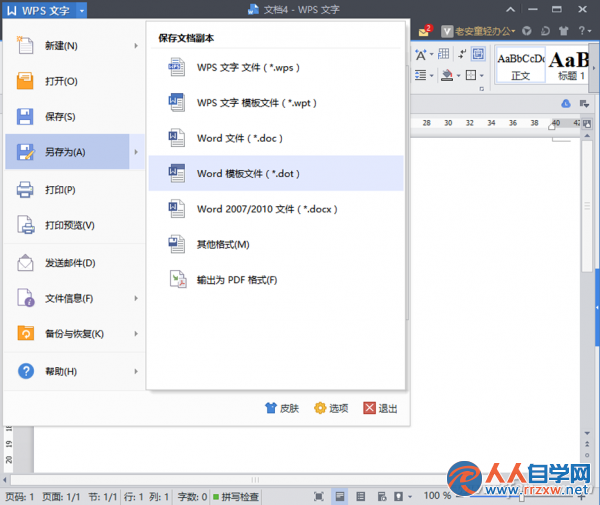Screen dimensions: 600x505
Task: Expand the Save As (另存为) submenu arrow
Action: click(136, 152)
